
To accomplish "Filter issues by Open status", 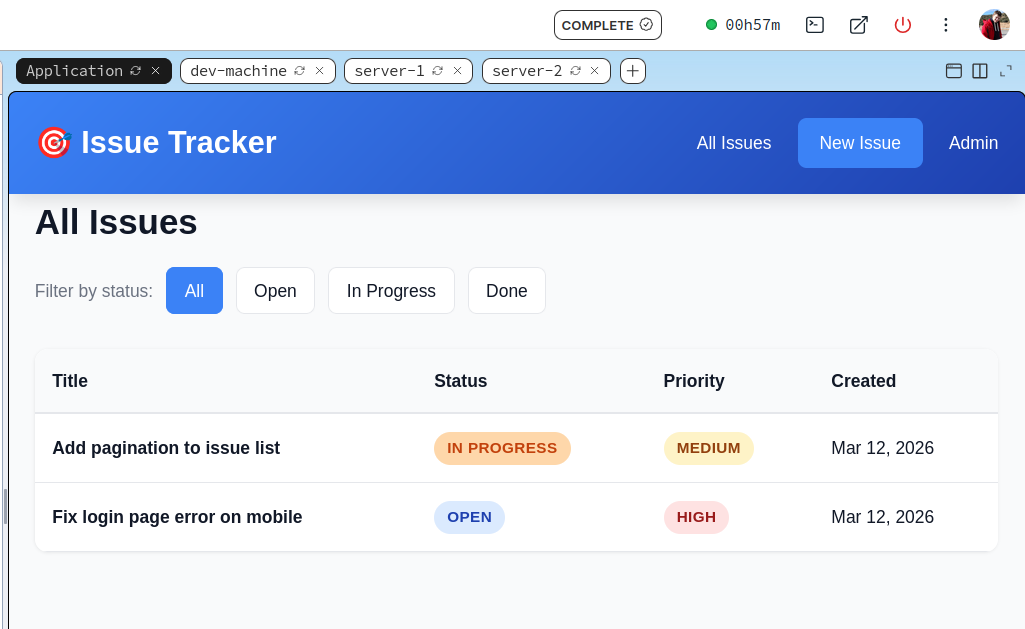I will 275,290.
